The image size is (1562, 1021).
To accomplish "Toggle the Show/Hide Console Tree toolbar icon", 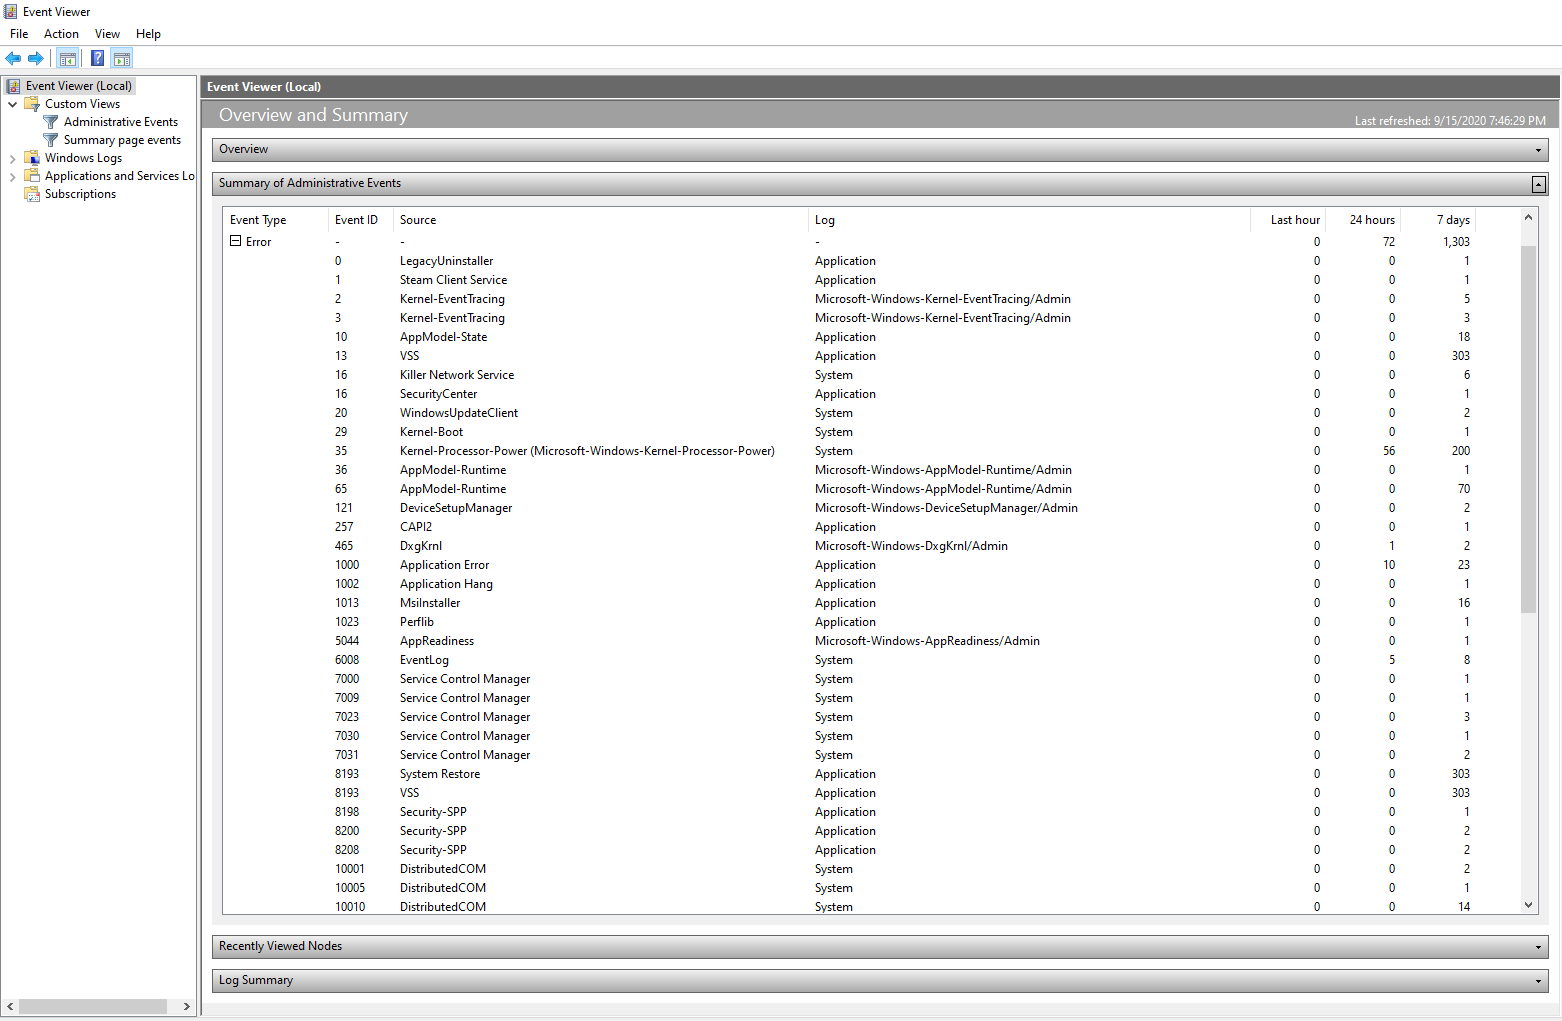I will coord(68,58).
